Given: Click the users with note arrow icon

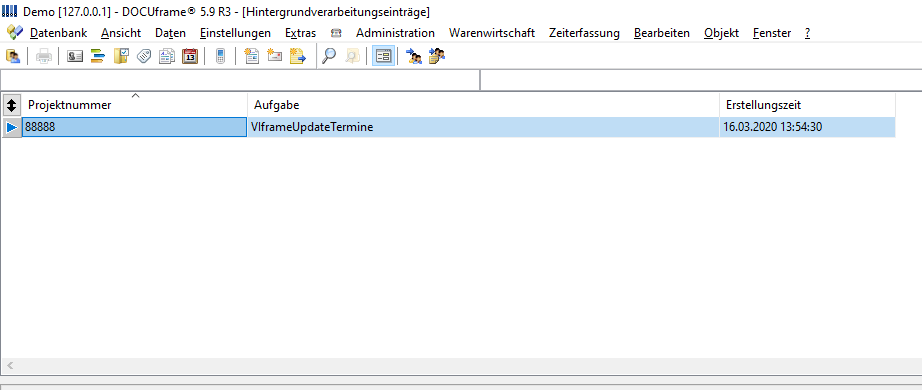Looking at the screenshot, I should (x=437, y=56).
